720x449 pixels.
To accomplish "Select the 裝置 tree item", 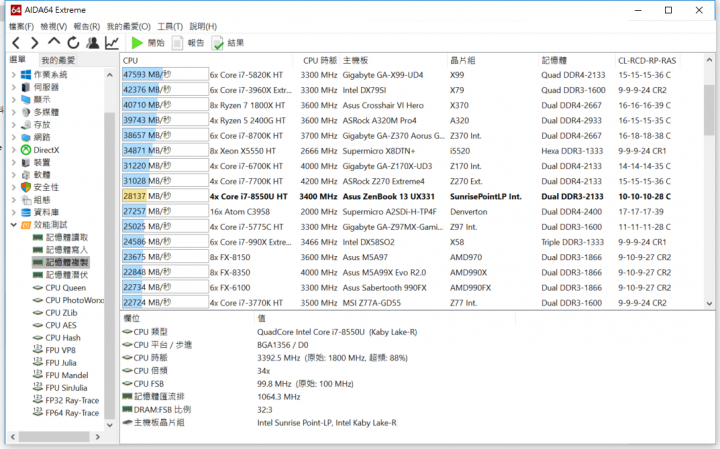I will (42, 163).
